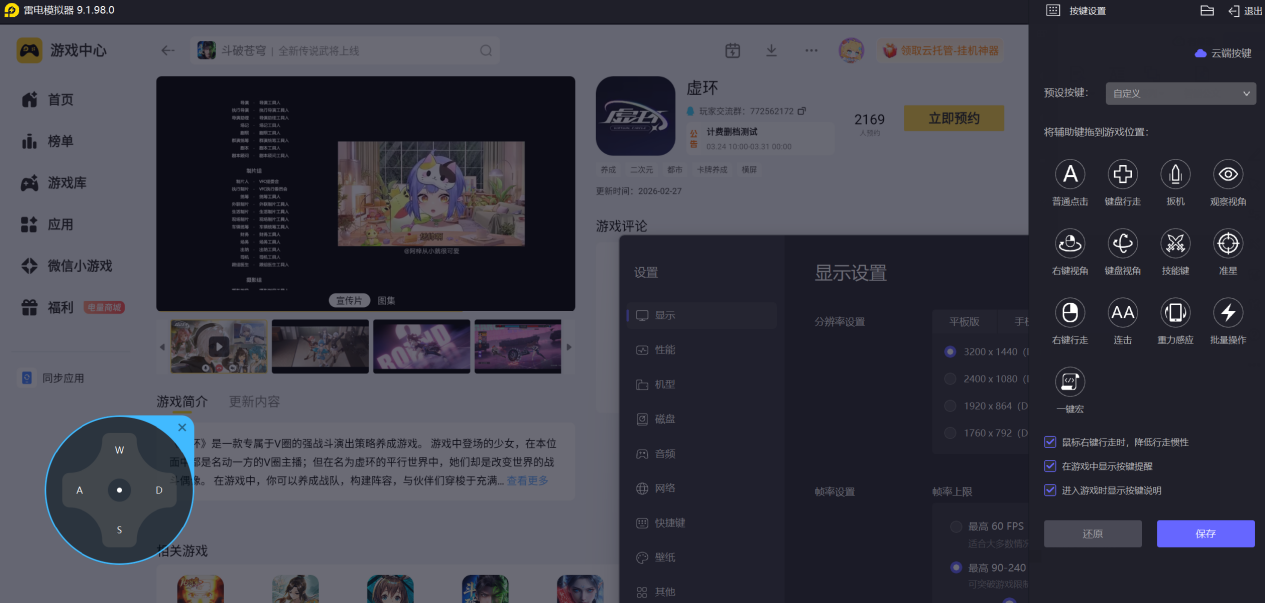The image size is (1265, 603).
Task: Go back with the left arrow
Action: click(x=168, y=50)
